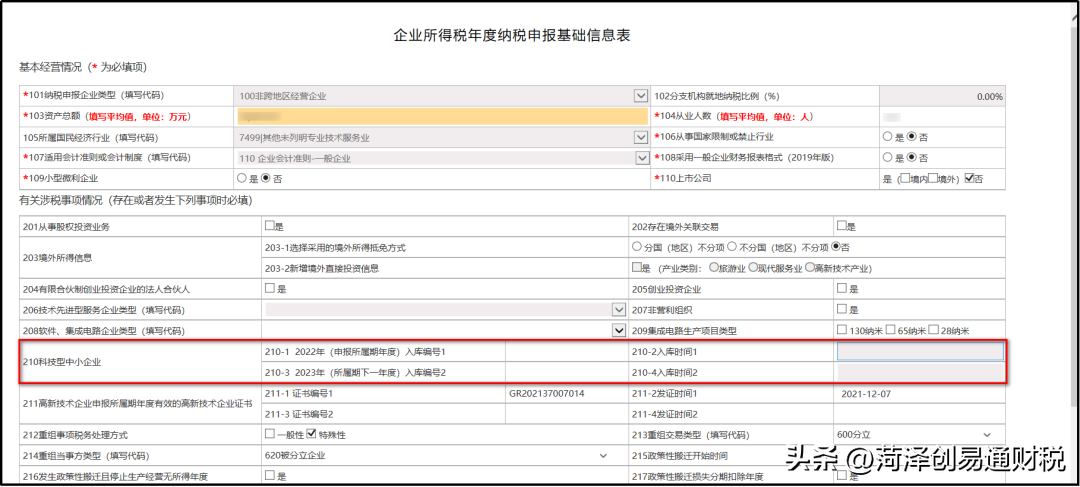Check 是 for 204有限合伙制创业投资企业的法人合伙人

[x=270, y=289]
